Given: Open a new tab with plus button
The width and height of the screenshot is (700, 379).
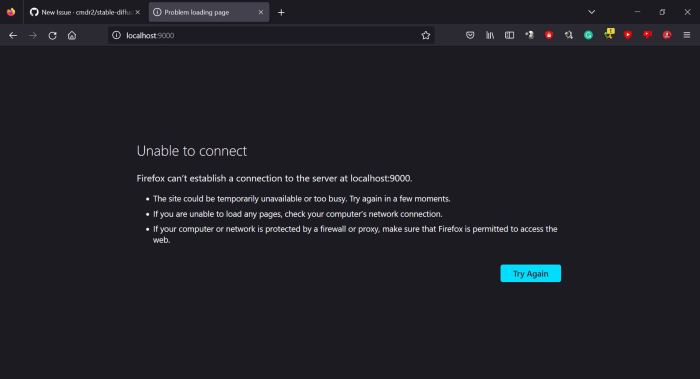Looking at the screenshot, I should 281,12.
